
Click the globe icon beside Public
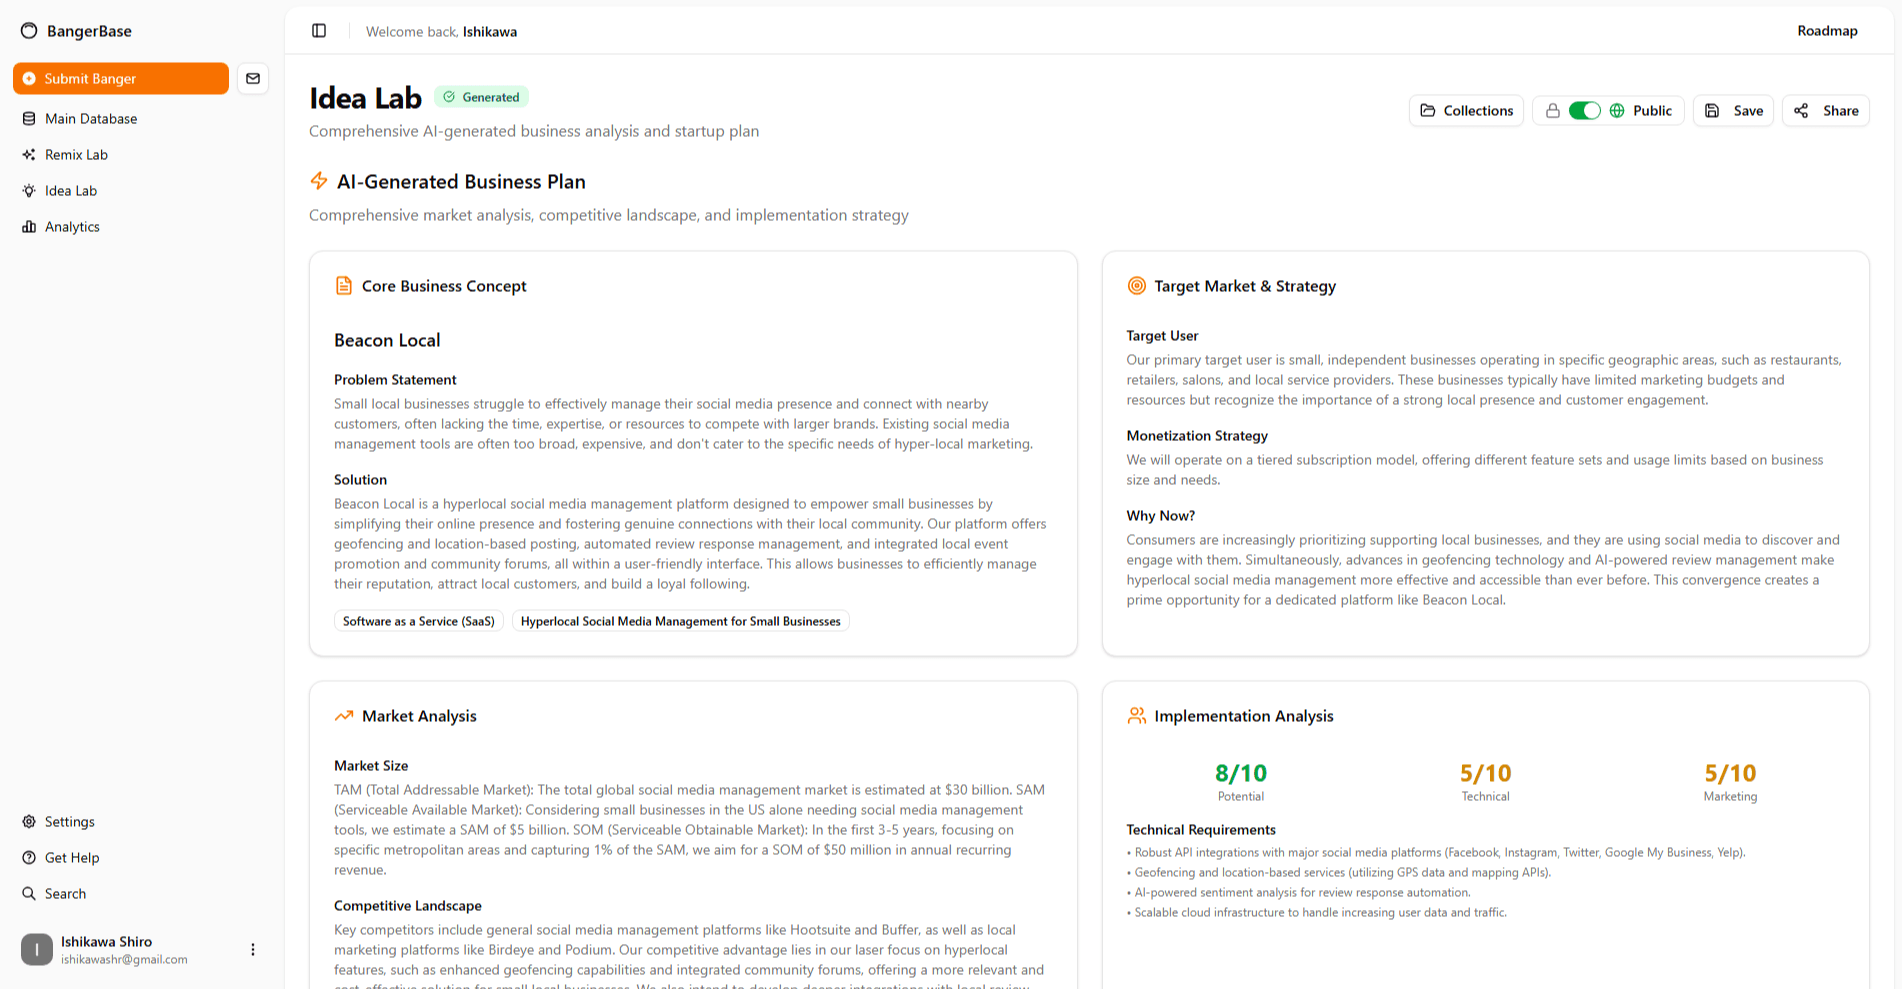pos(1618,110)
